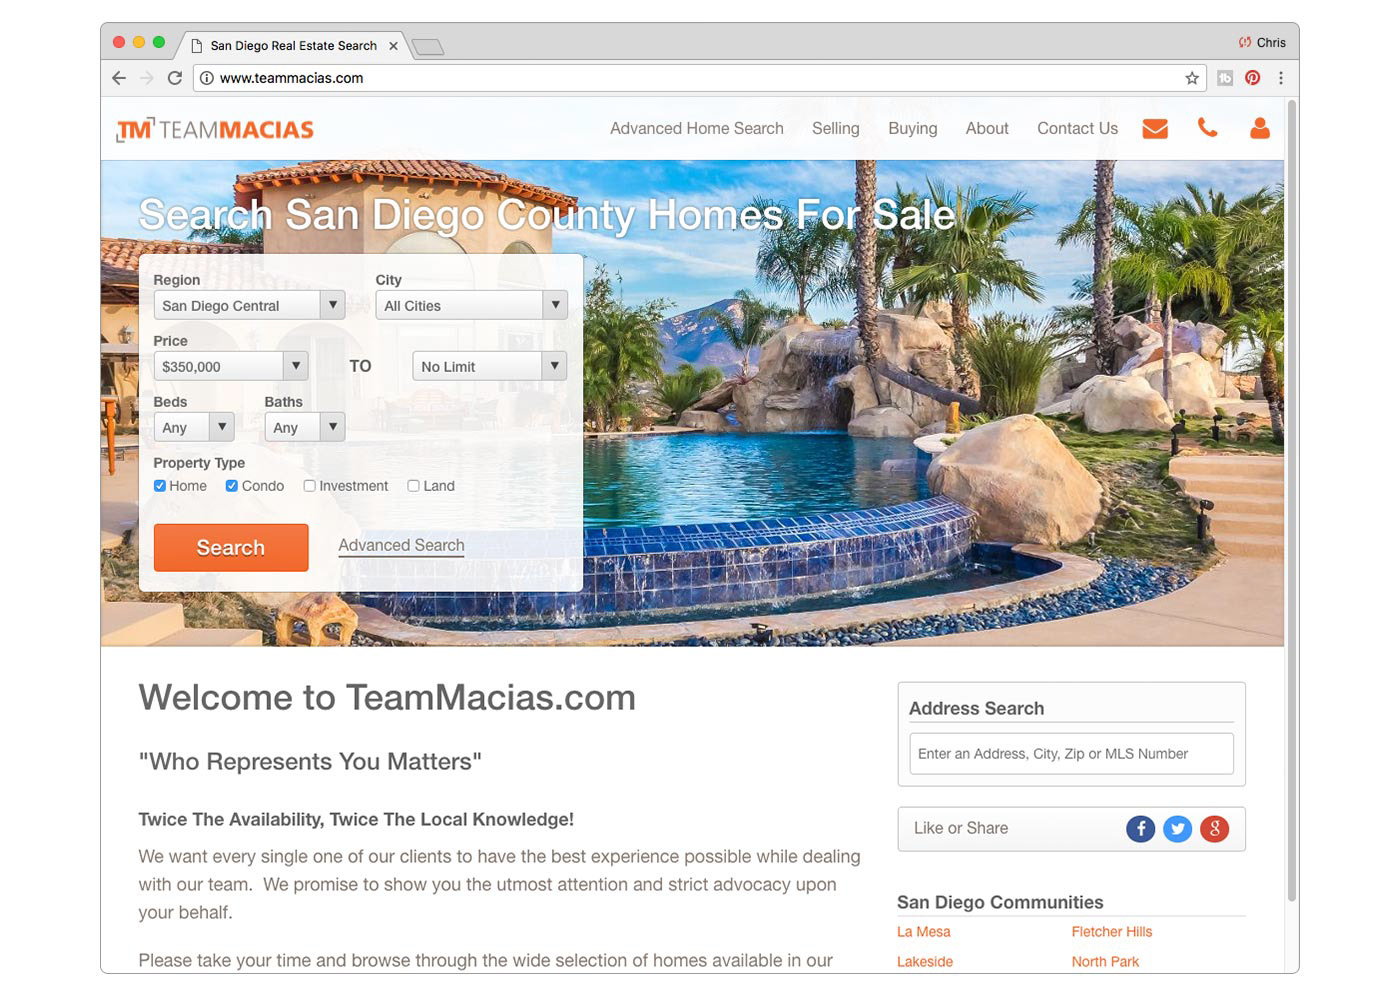
Task: Uncheck the Condo checkbox
Action: [x=231, y=486]
